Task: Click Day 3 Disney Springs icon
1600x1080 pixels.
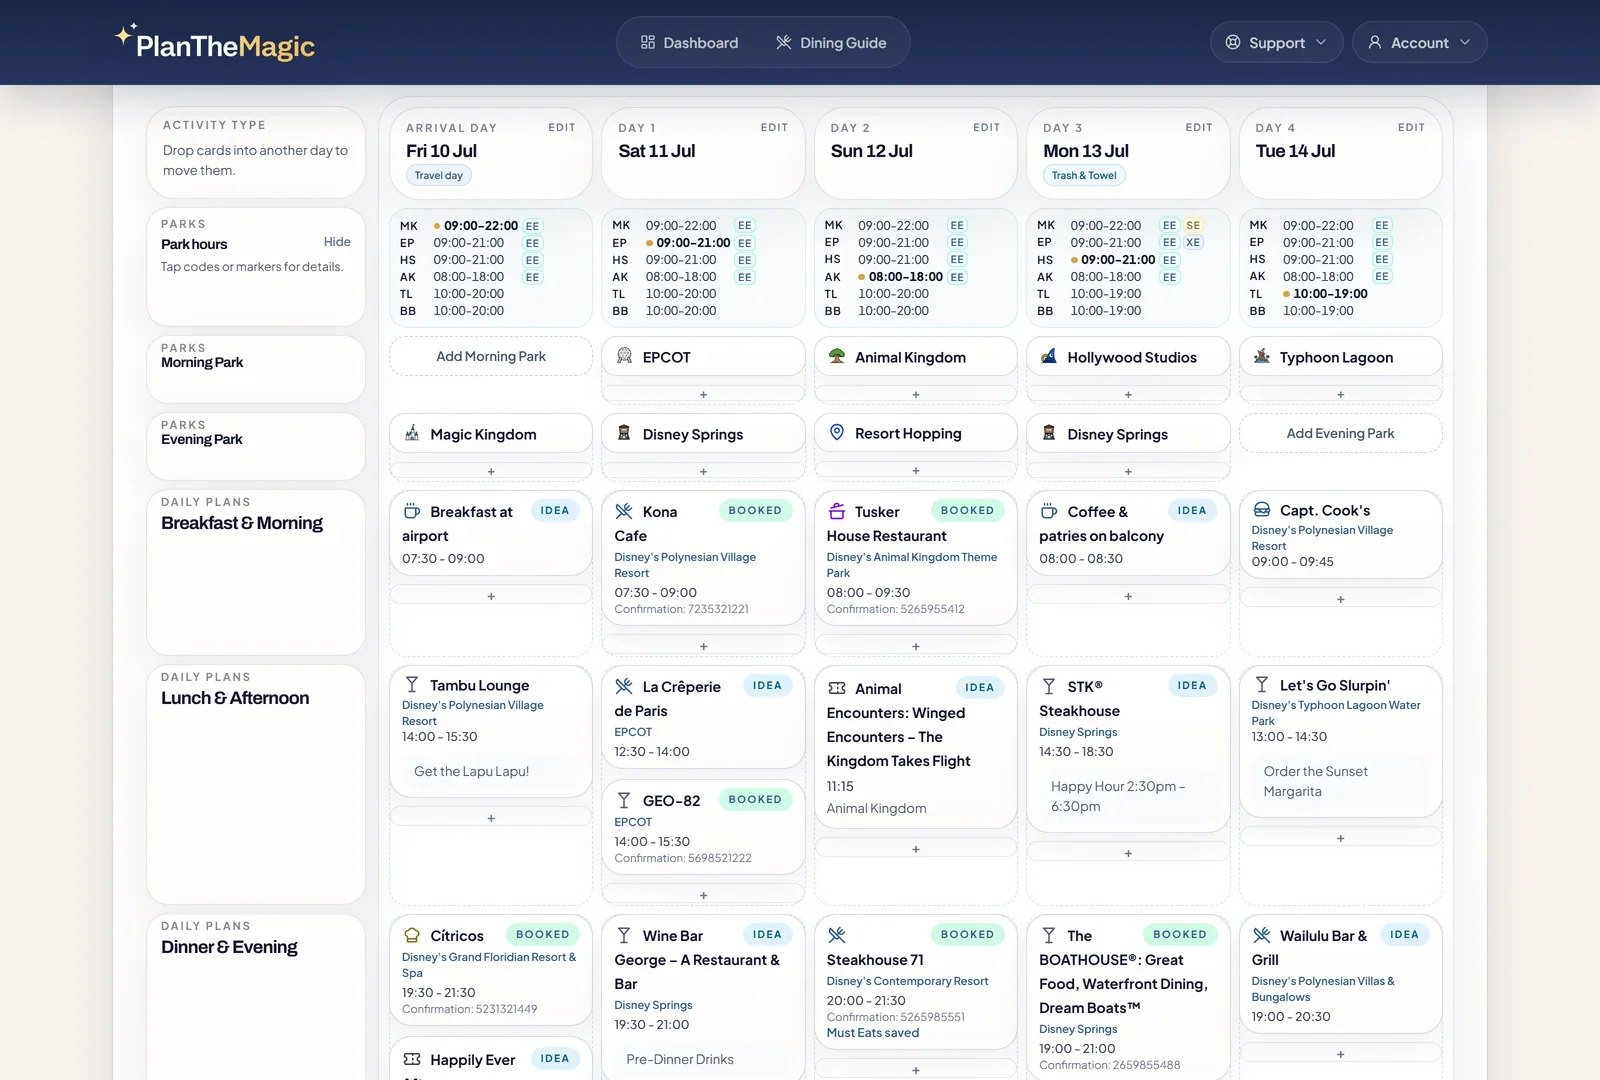Action: pos(1049,433)
